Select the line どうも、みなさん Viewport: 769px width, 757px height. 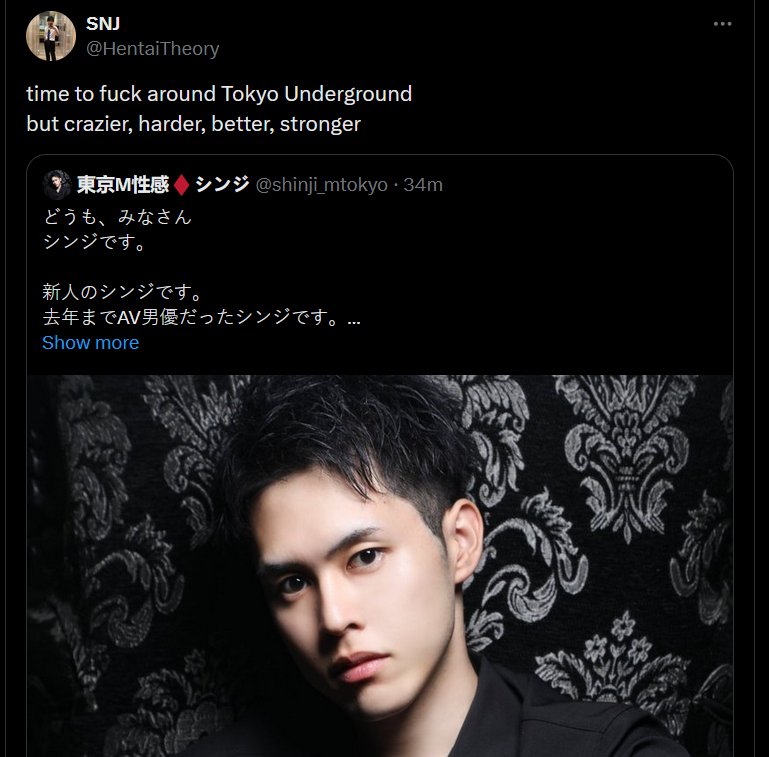pos(117,217)
